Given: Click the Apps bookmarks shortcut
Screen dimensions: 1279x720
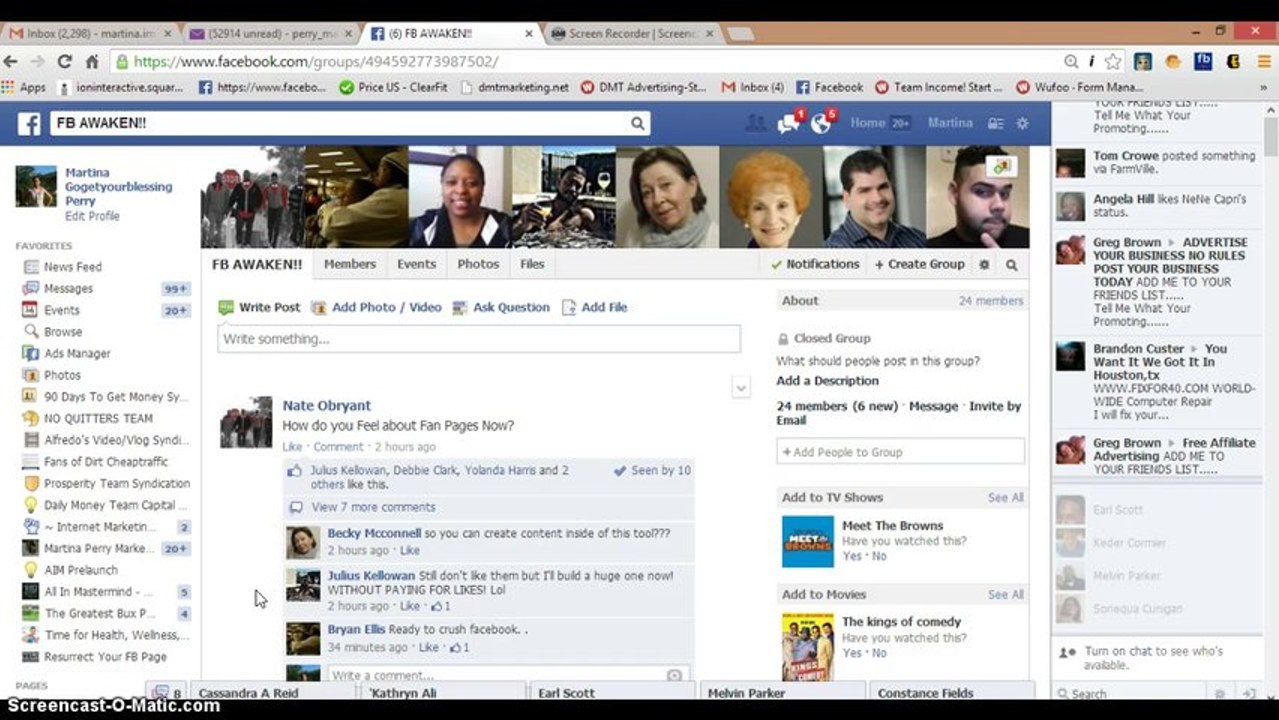Looking at the screenshot, I should [x=24, y=87].
